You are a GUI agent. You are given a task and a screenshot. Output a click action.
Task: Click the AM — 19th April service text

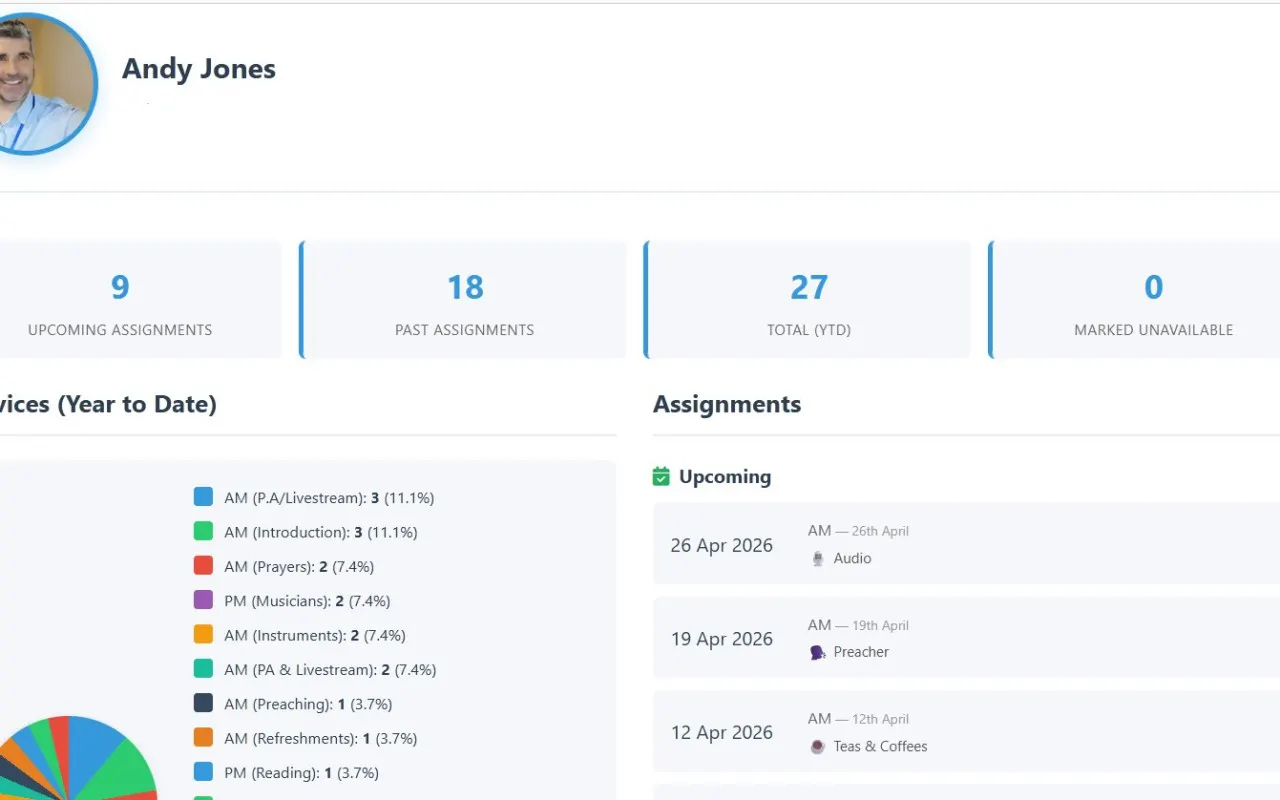click(x=858, y=625)
